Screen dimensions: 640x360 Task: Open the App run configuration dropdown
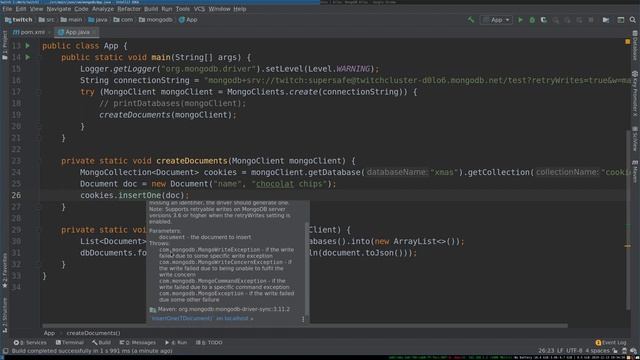(496, 20)
